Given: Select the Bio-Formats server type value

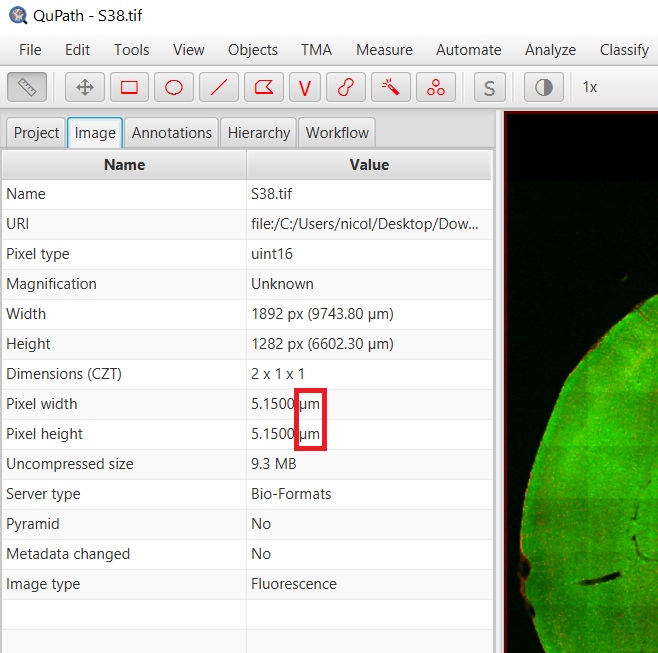Looking at the screenshot, I should point(291,494).
